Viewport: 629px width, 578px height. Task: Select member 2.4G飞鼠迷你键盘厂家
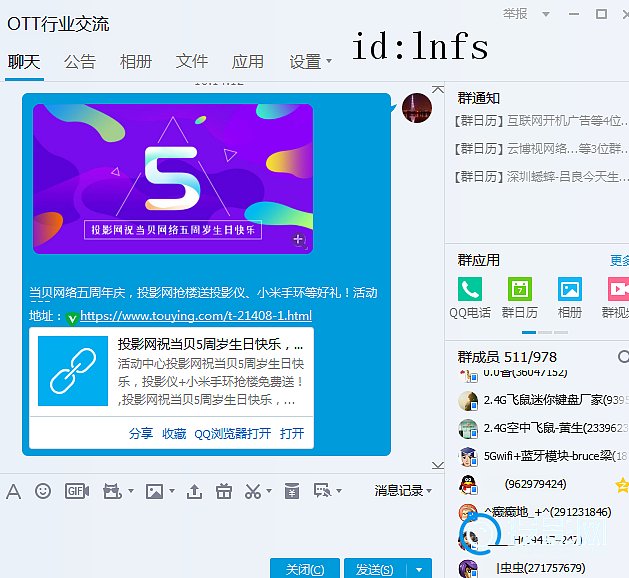[543, 400]
